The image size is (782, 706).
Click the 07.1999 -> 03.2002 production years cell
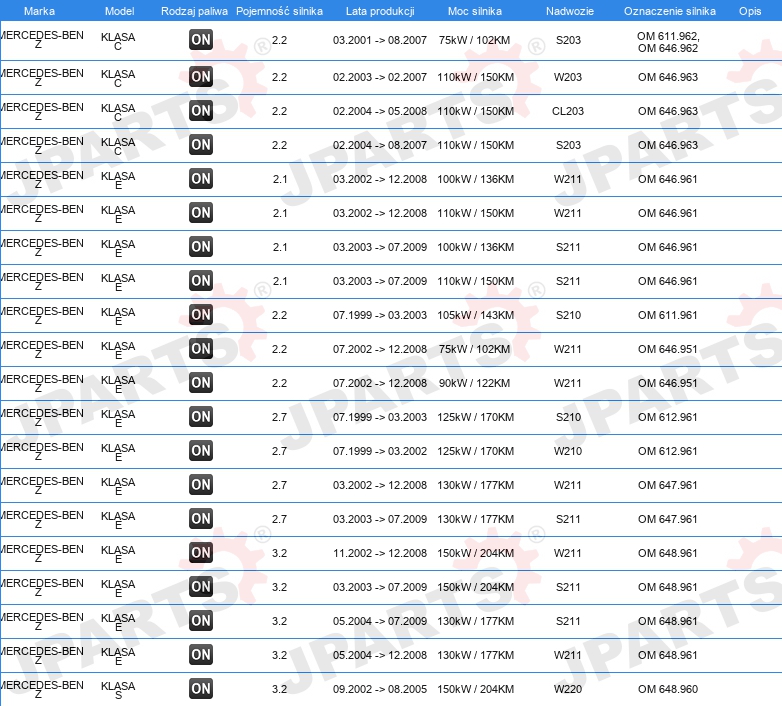click(x=380, y=451)
